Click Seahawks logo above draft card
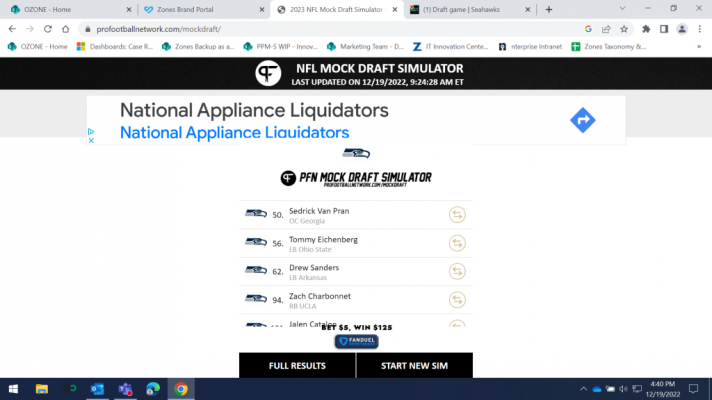712x400 pixels. 356,153
